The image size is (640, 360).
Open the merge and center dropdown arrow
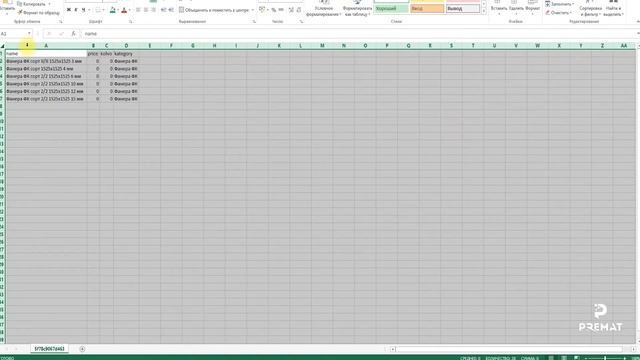(253, 10)
